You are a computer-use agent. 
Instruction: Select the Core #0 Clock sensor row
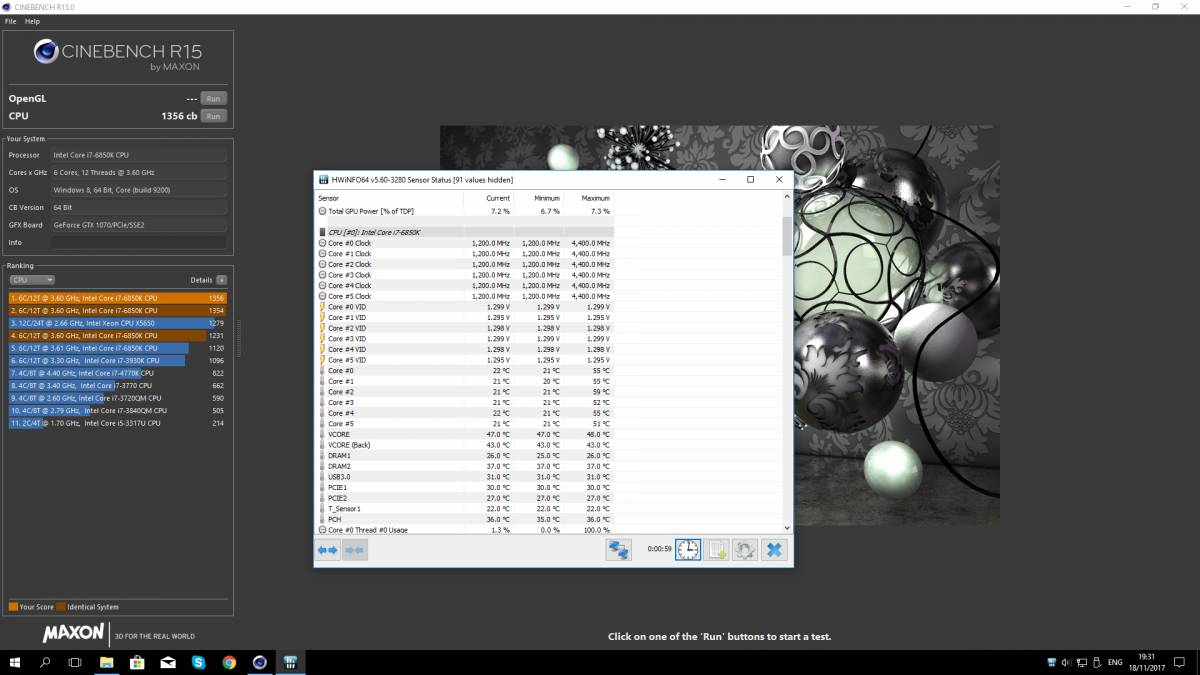point(465,243)
